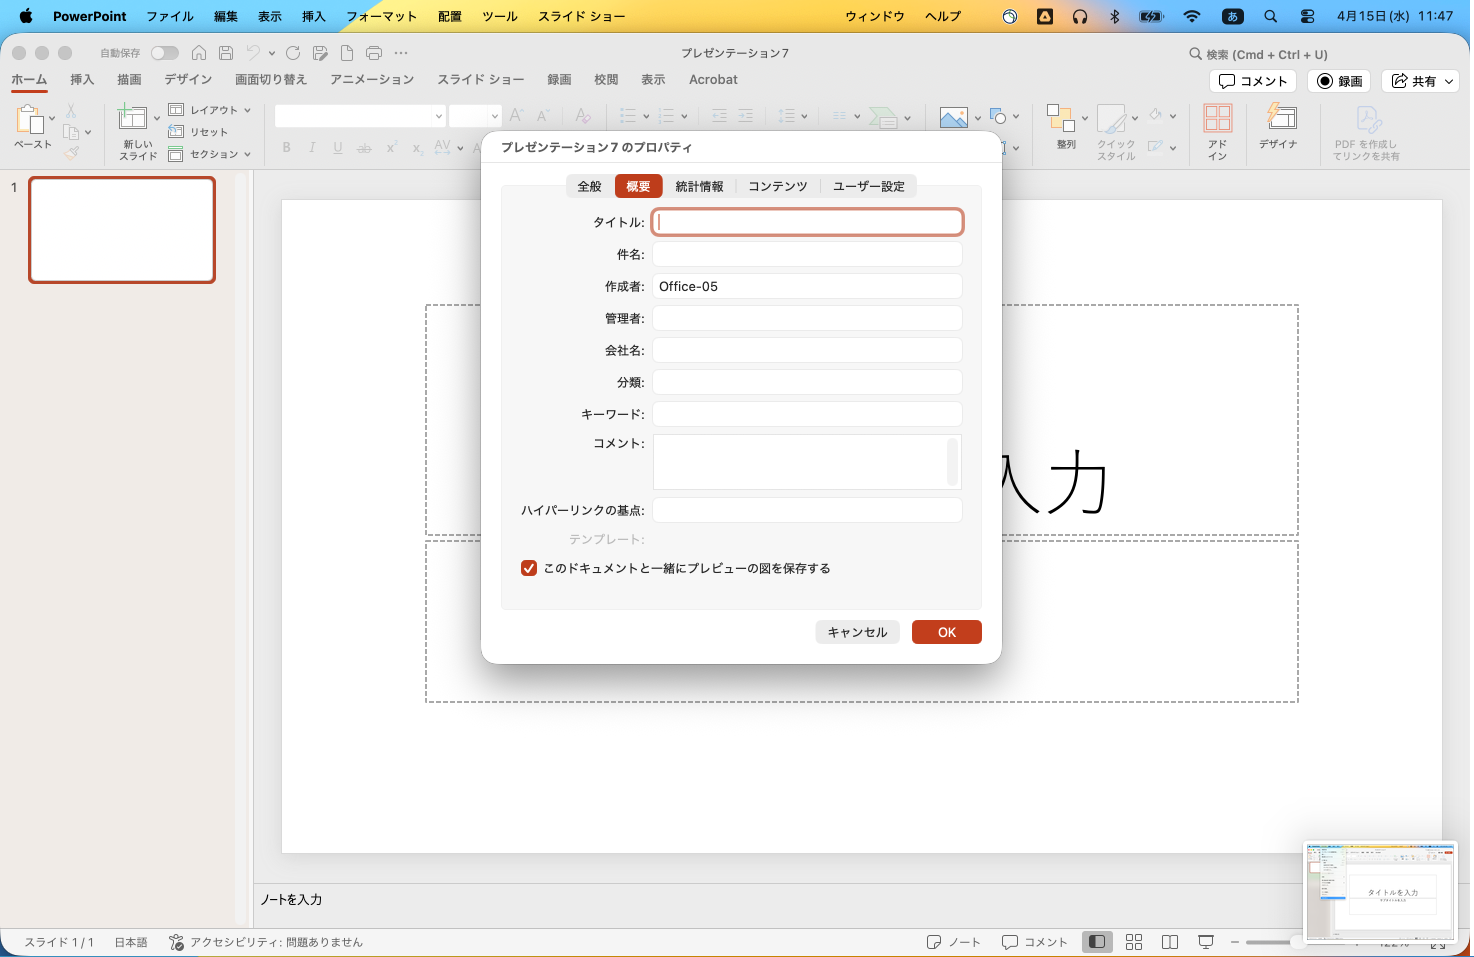Viewport: 1474px width, 957px height.
Task: Click the save icon in title bar
Action: tap(226, 53)
